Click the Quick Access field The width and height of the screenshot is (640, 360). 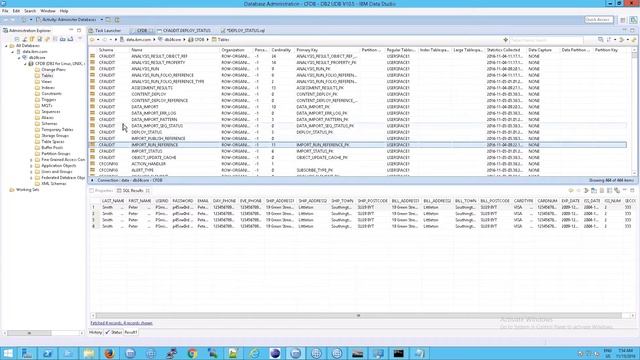(598, 20)
